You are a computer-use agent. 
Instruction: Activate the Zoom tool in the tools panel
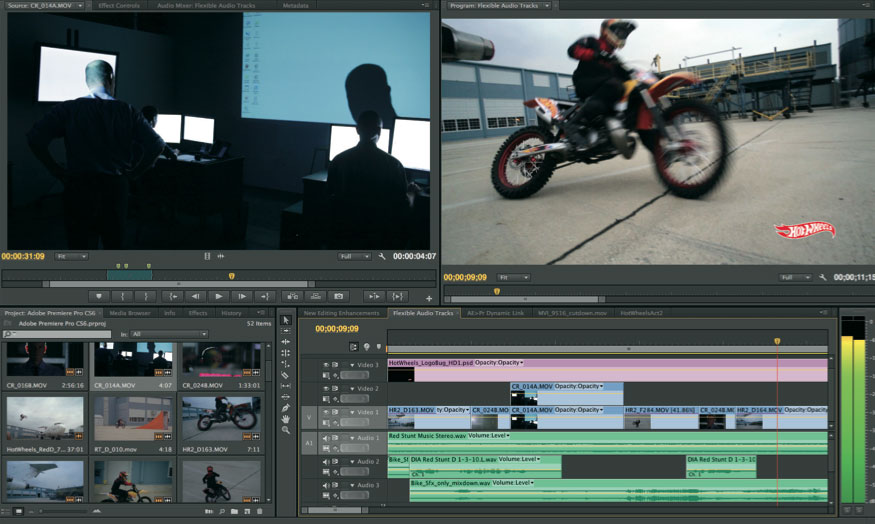[x=286, y=430]
